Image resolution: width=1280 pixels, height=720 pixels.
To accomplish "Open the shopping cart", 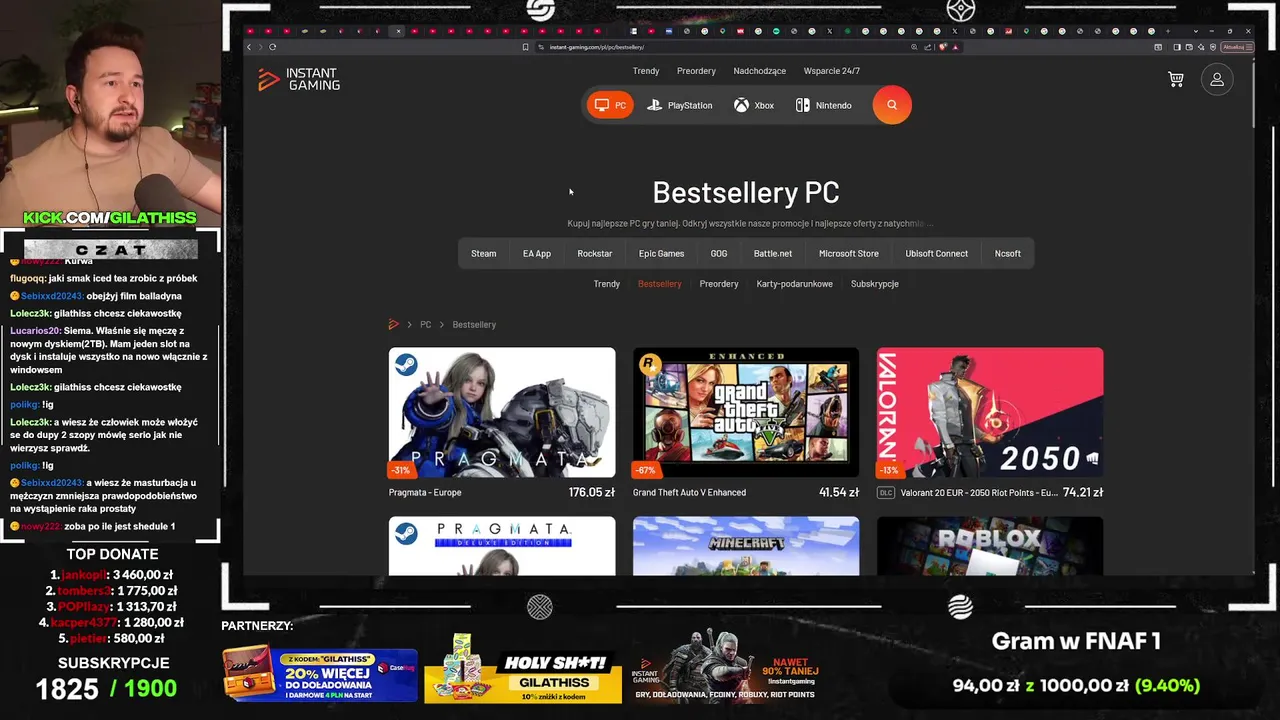I will point(1176,79).
